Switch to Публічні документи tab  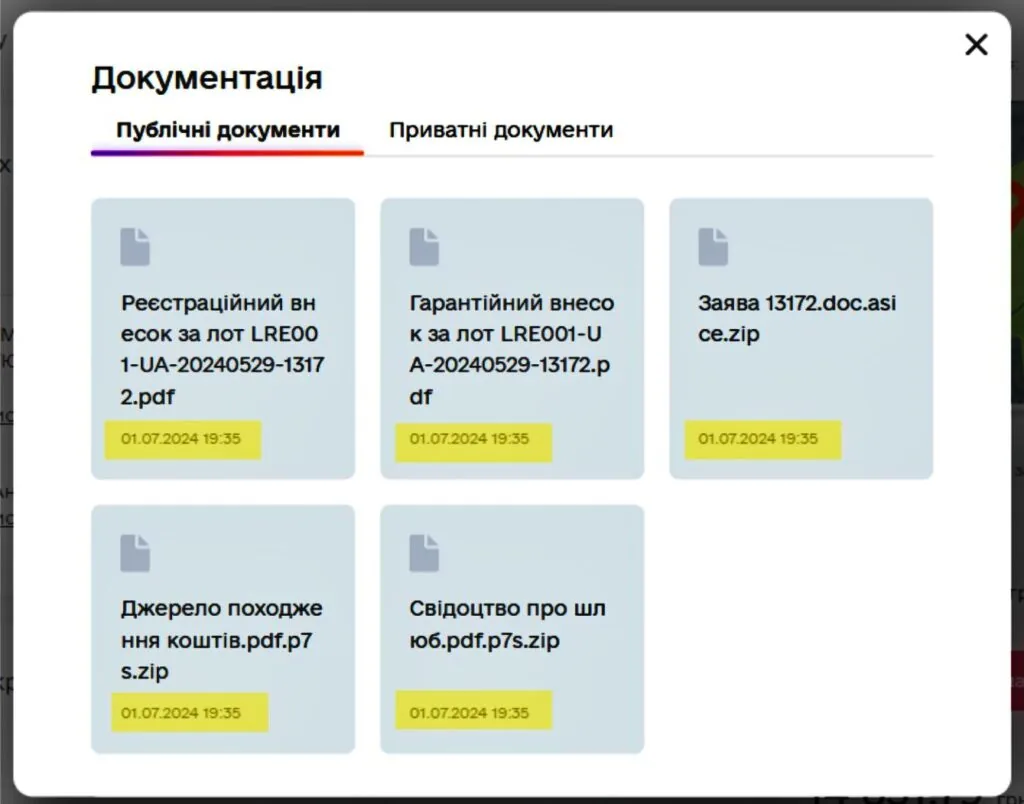click(227, 130)
